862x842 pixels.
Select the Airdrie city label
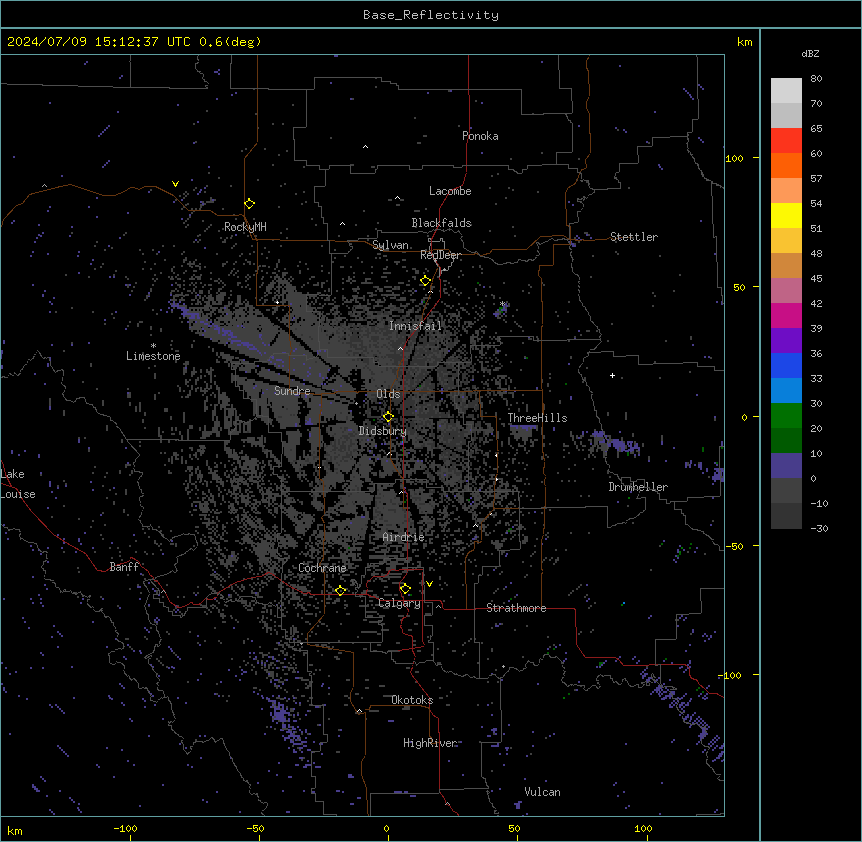[x=404, y=537]
